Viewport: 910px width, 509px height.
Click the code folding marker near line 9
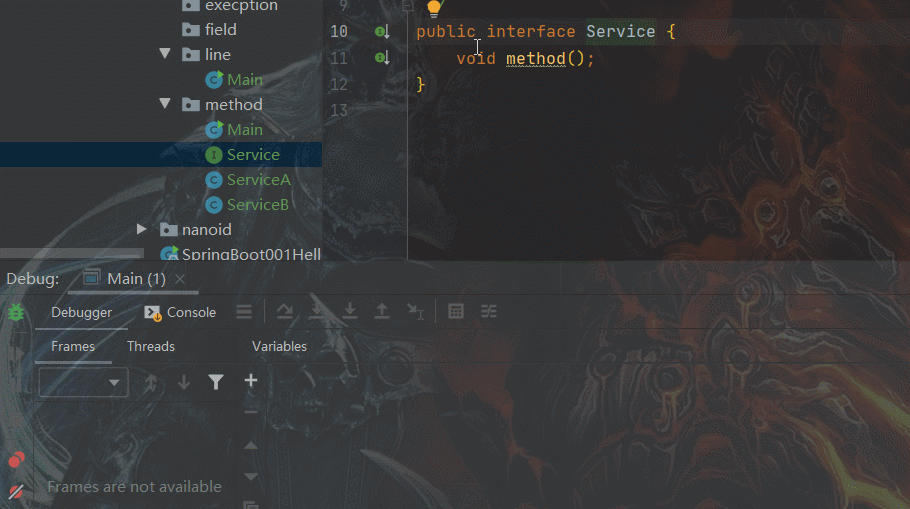(x=407, y=6)
